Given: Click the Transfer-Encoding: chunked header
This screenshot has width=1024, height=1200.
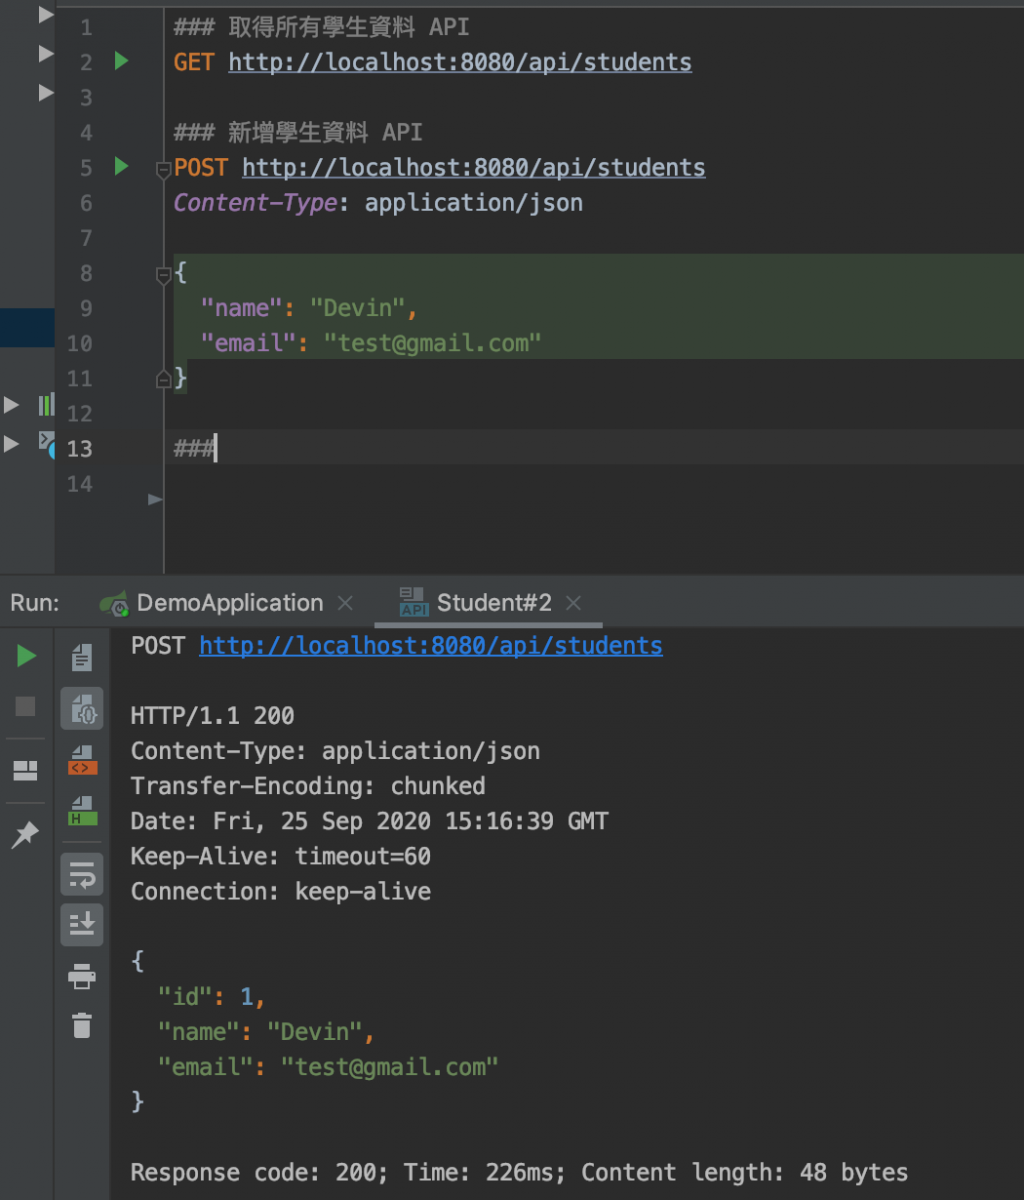Looking at the screenshot, I should click(308, 786).
